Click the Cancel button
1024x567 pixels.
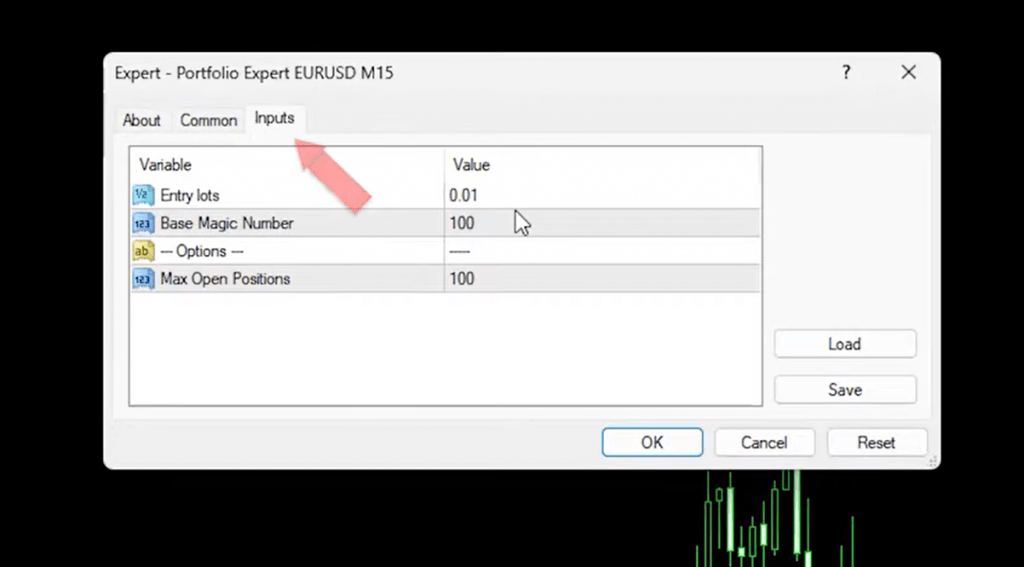764,442
